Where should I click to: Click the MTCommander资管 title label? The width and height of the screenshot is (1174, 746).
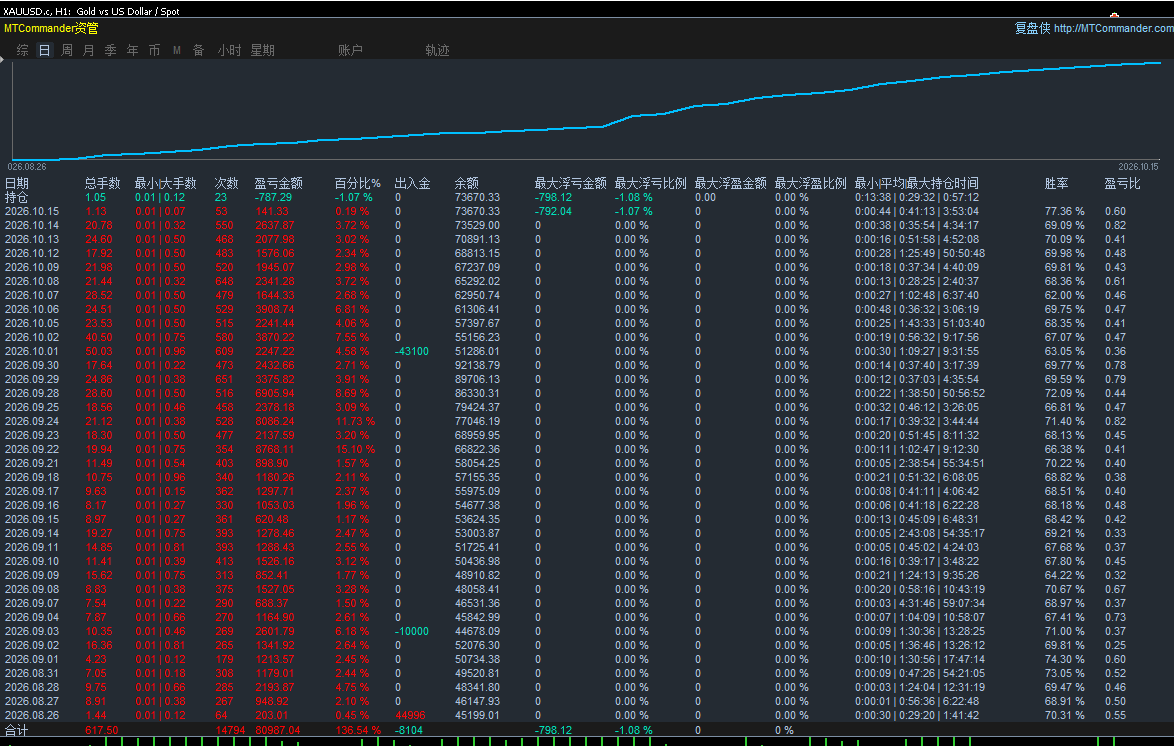pyautogui.click(x=51, y=28)
